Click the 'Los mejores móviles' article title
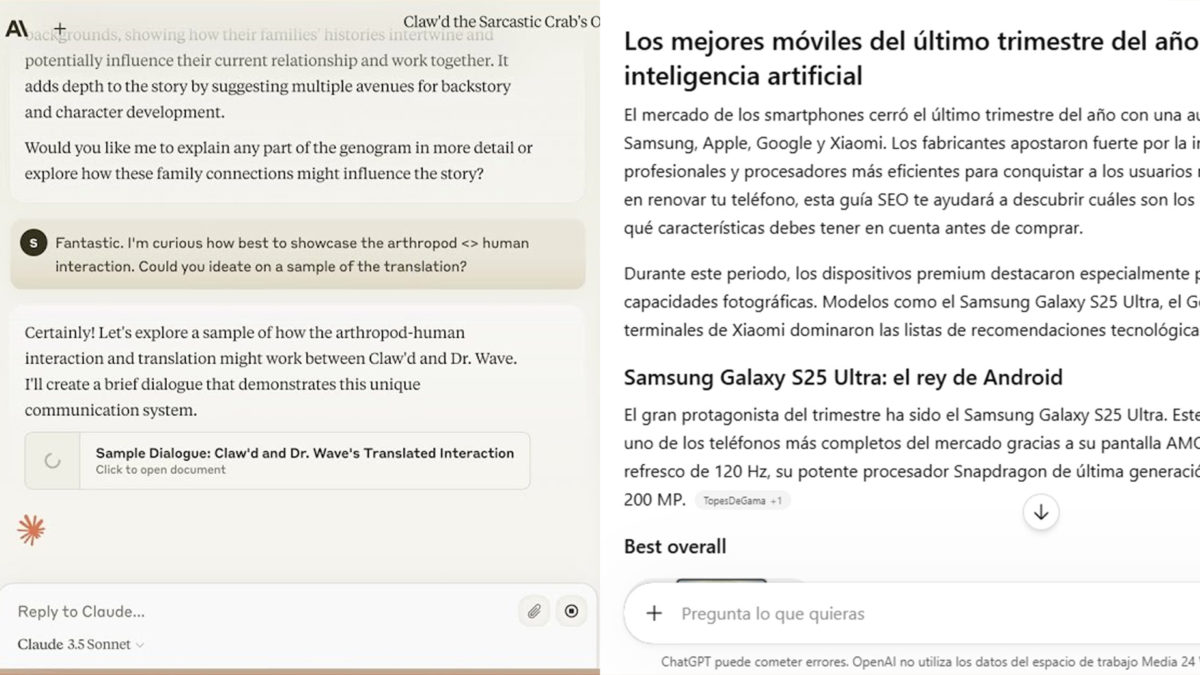 coord(911,58)
